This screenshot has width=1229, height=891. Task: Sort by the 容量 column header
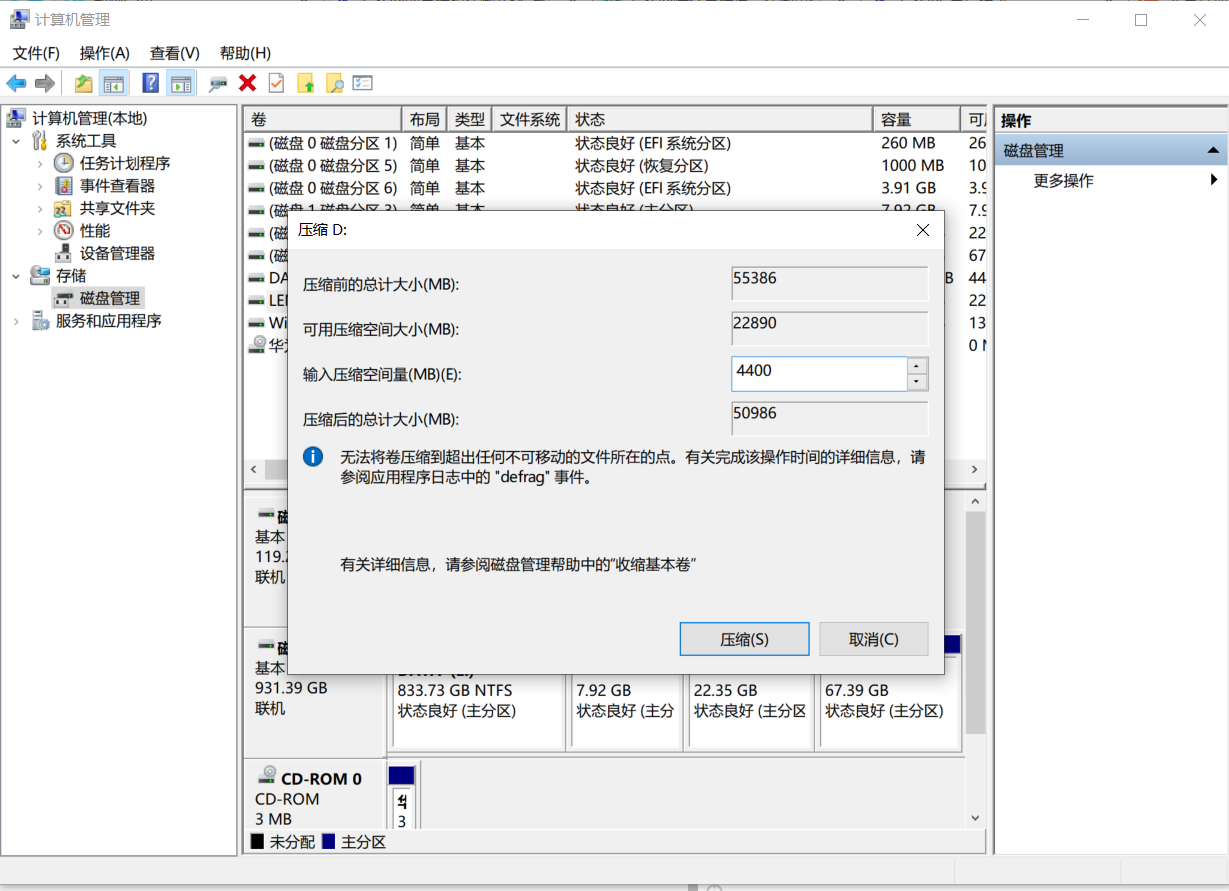click(916, 119)
